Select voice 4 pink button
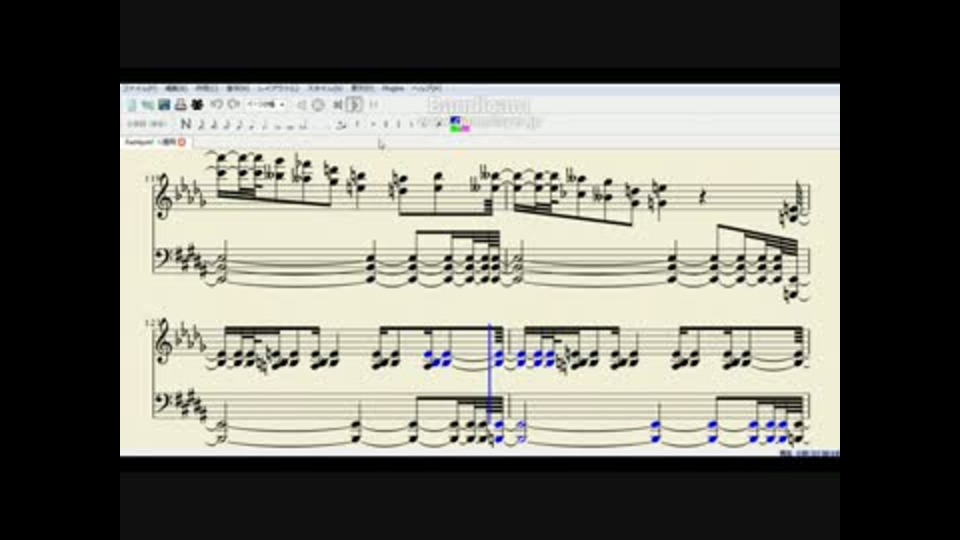This screenshot has height=540, width=960. [465, 129]
